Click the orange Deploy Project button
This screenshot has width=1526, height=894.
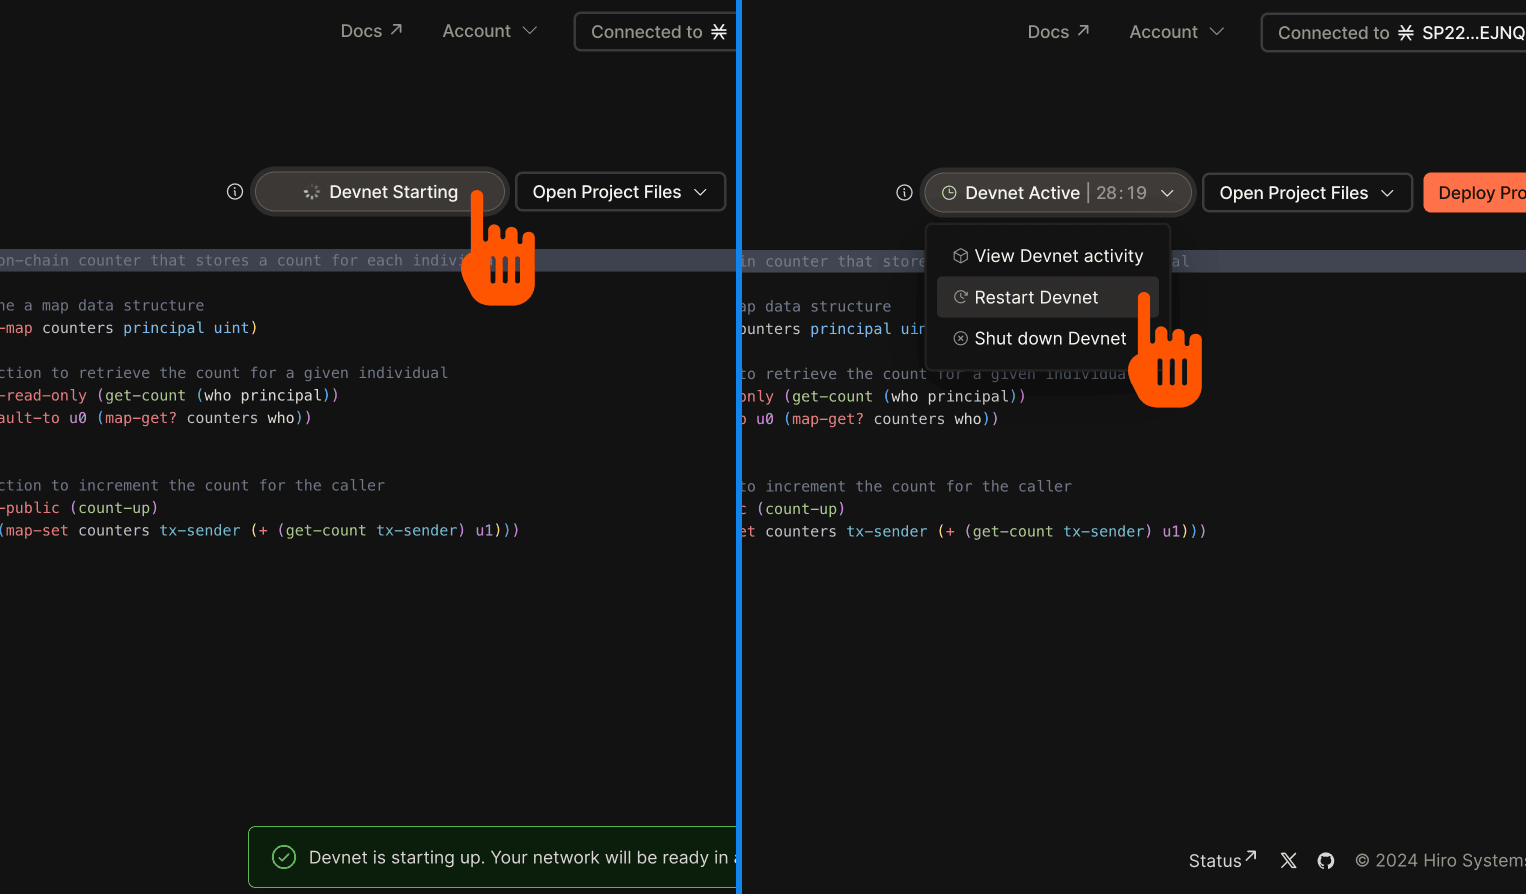point(1475,192)
